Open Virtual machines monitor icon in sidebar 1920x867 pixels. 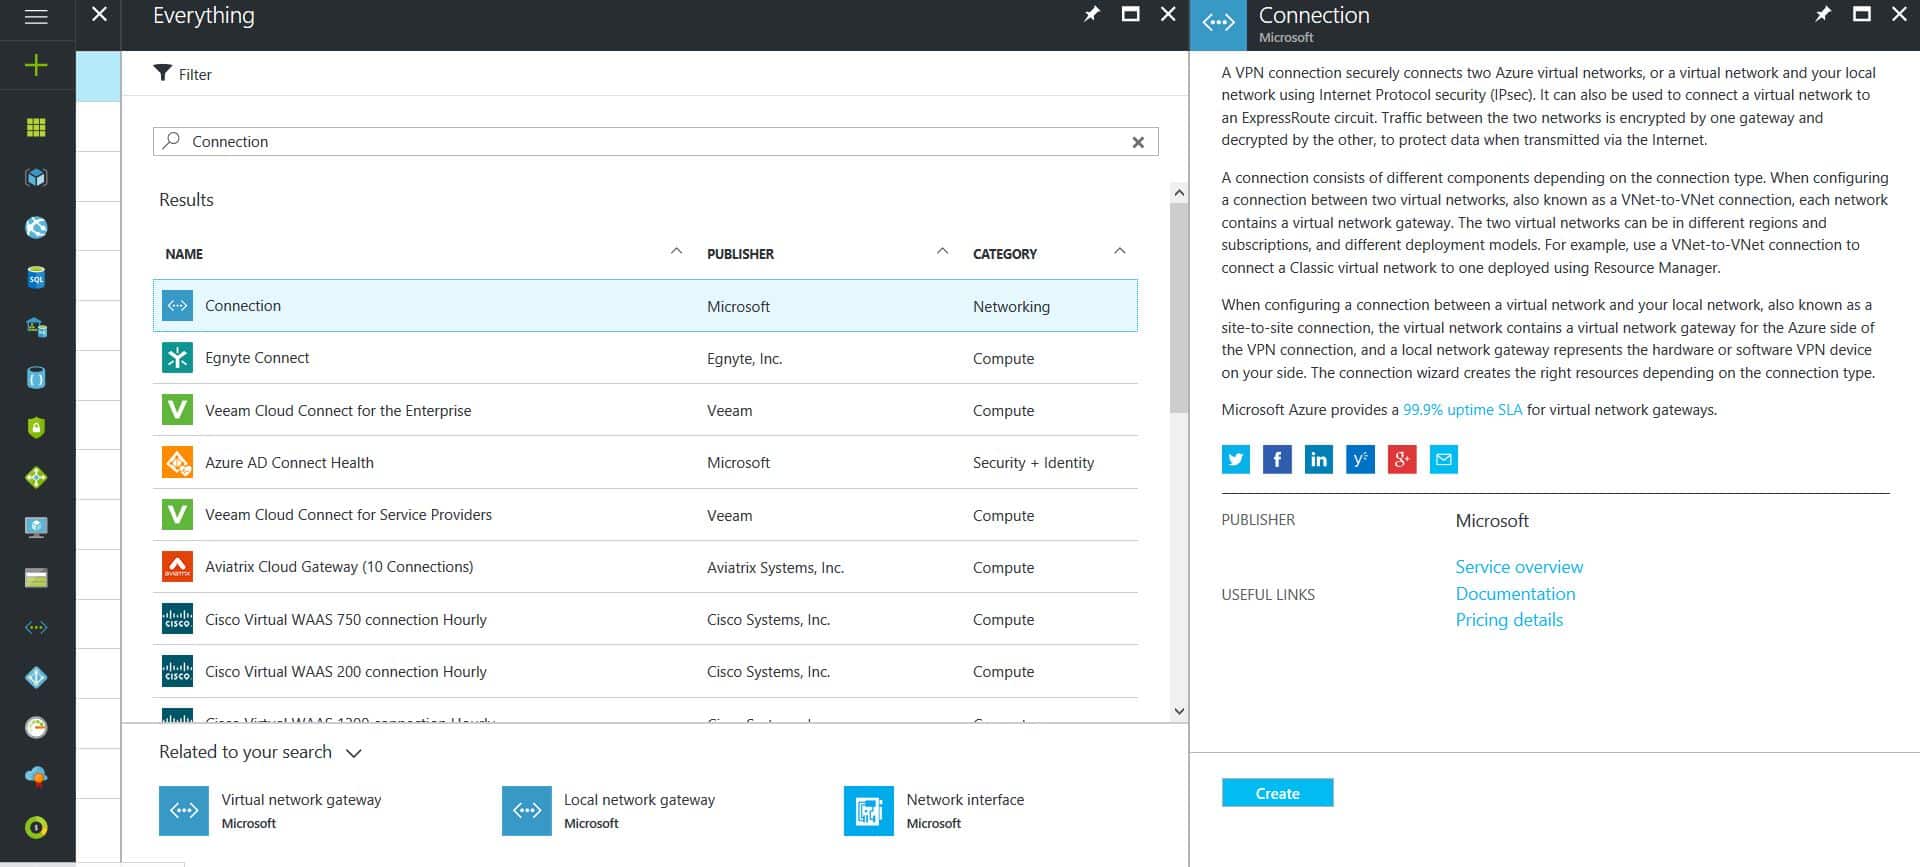tap(36, 527)
